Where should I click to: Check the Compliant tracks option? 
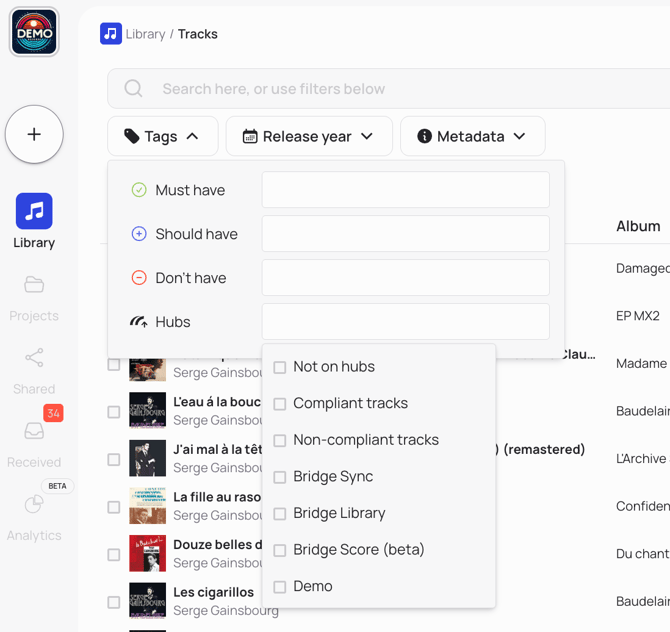(280, 404)
